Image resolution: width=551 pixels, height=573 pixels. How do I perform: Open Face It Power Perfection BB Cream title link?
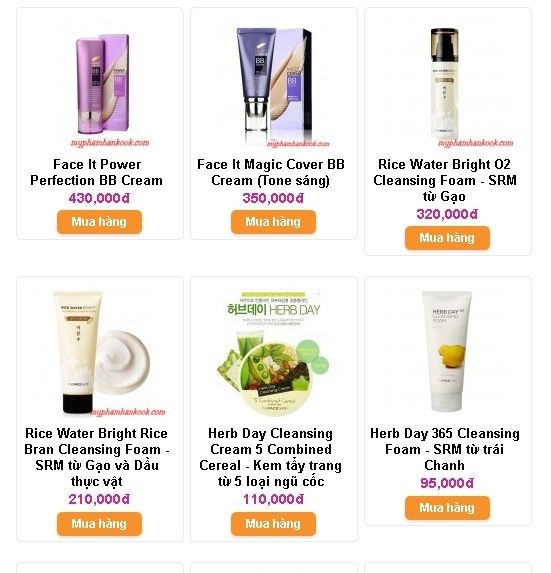click(x=97, y=172)
